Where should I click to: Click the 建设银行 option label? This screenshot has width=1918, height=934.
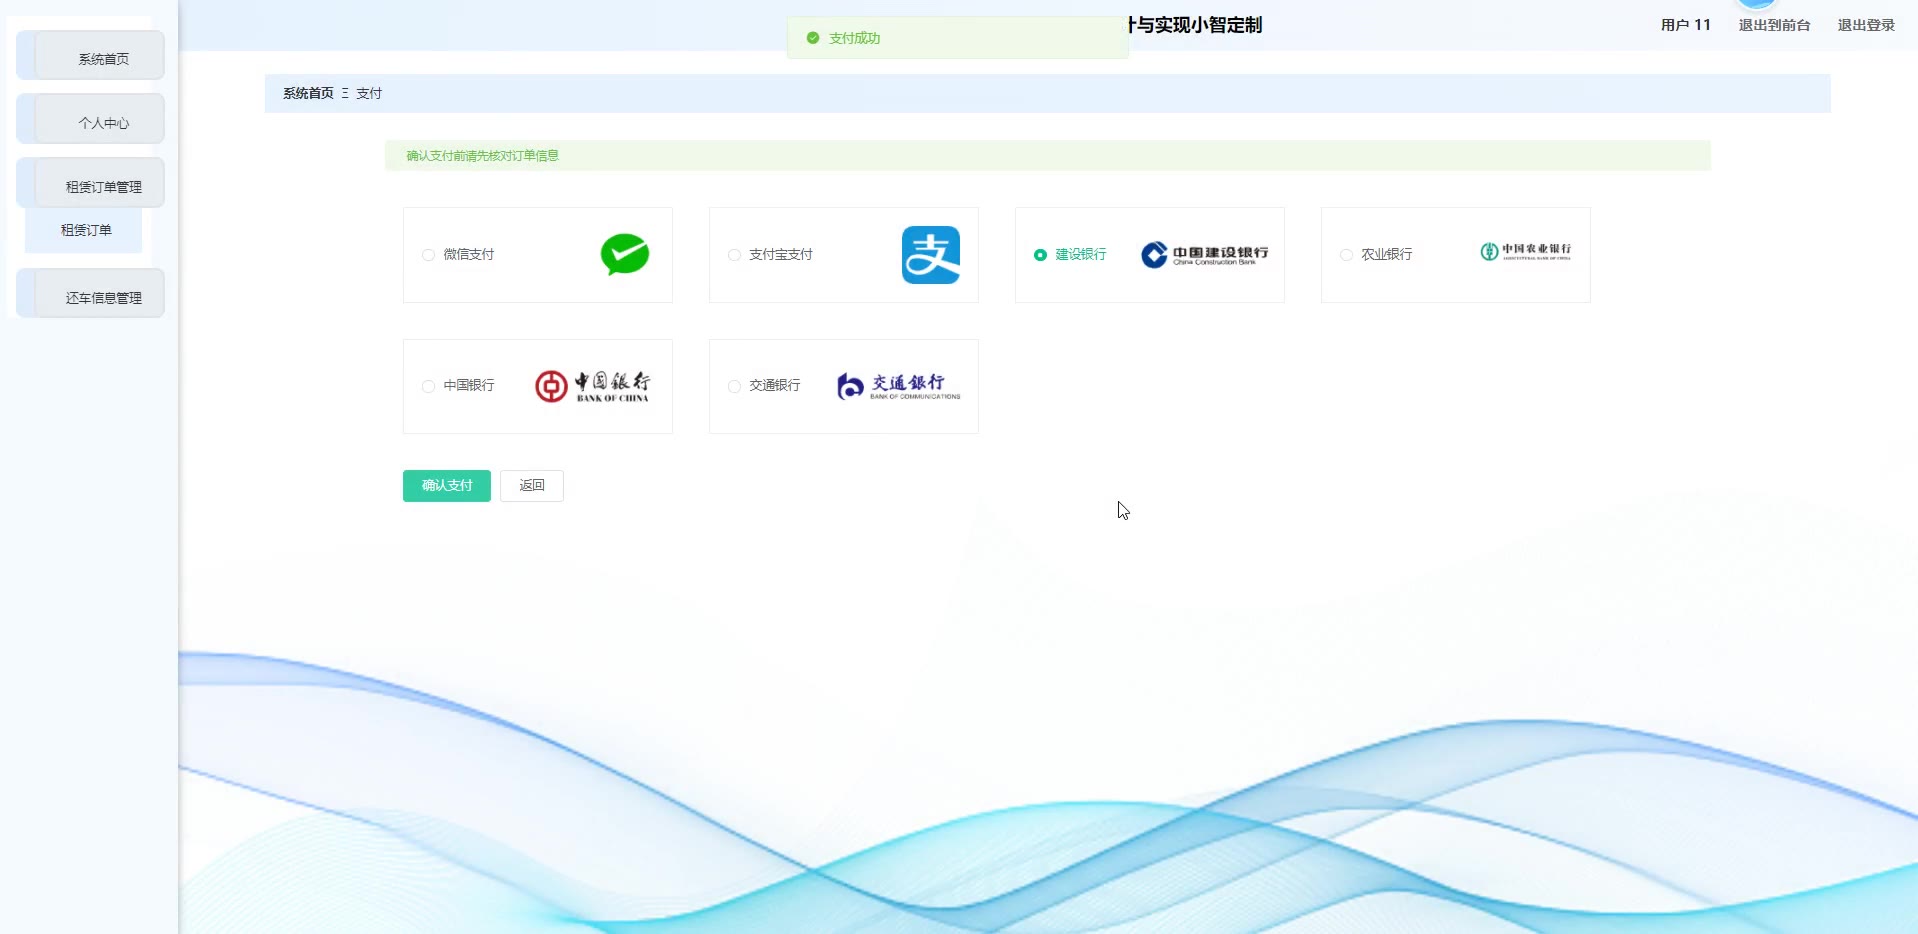coord(1081,255)
